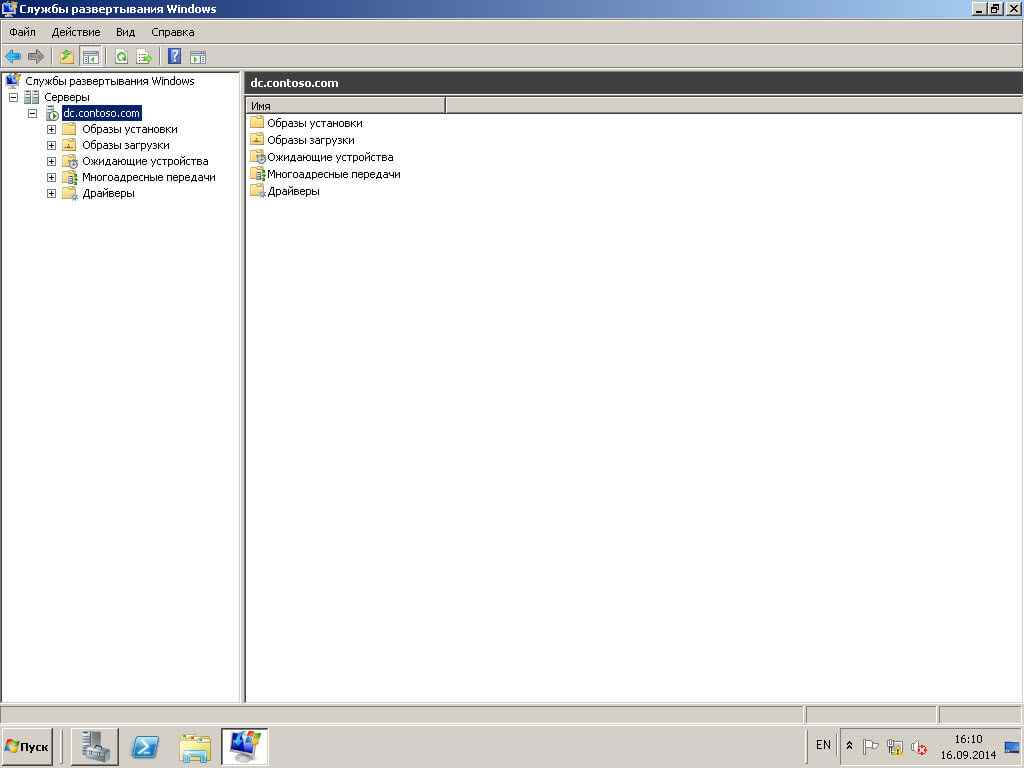The height and width of the screenshot is (768, 1024).
Task: Show hidden tray icons arrow
Action: point(849,745)
